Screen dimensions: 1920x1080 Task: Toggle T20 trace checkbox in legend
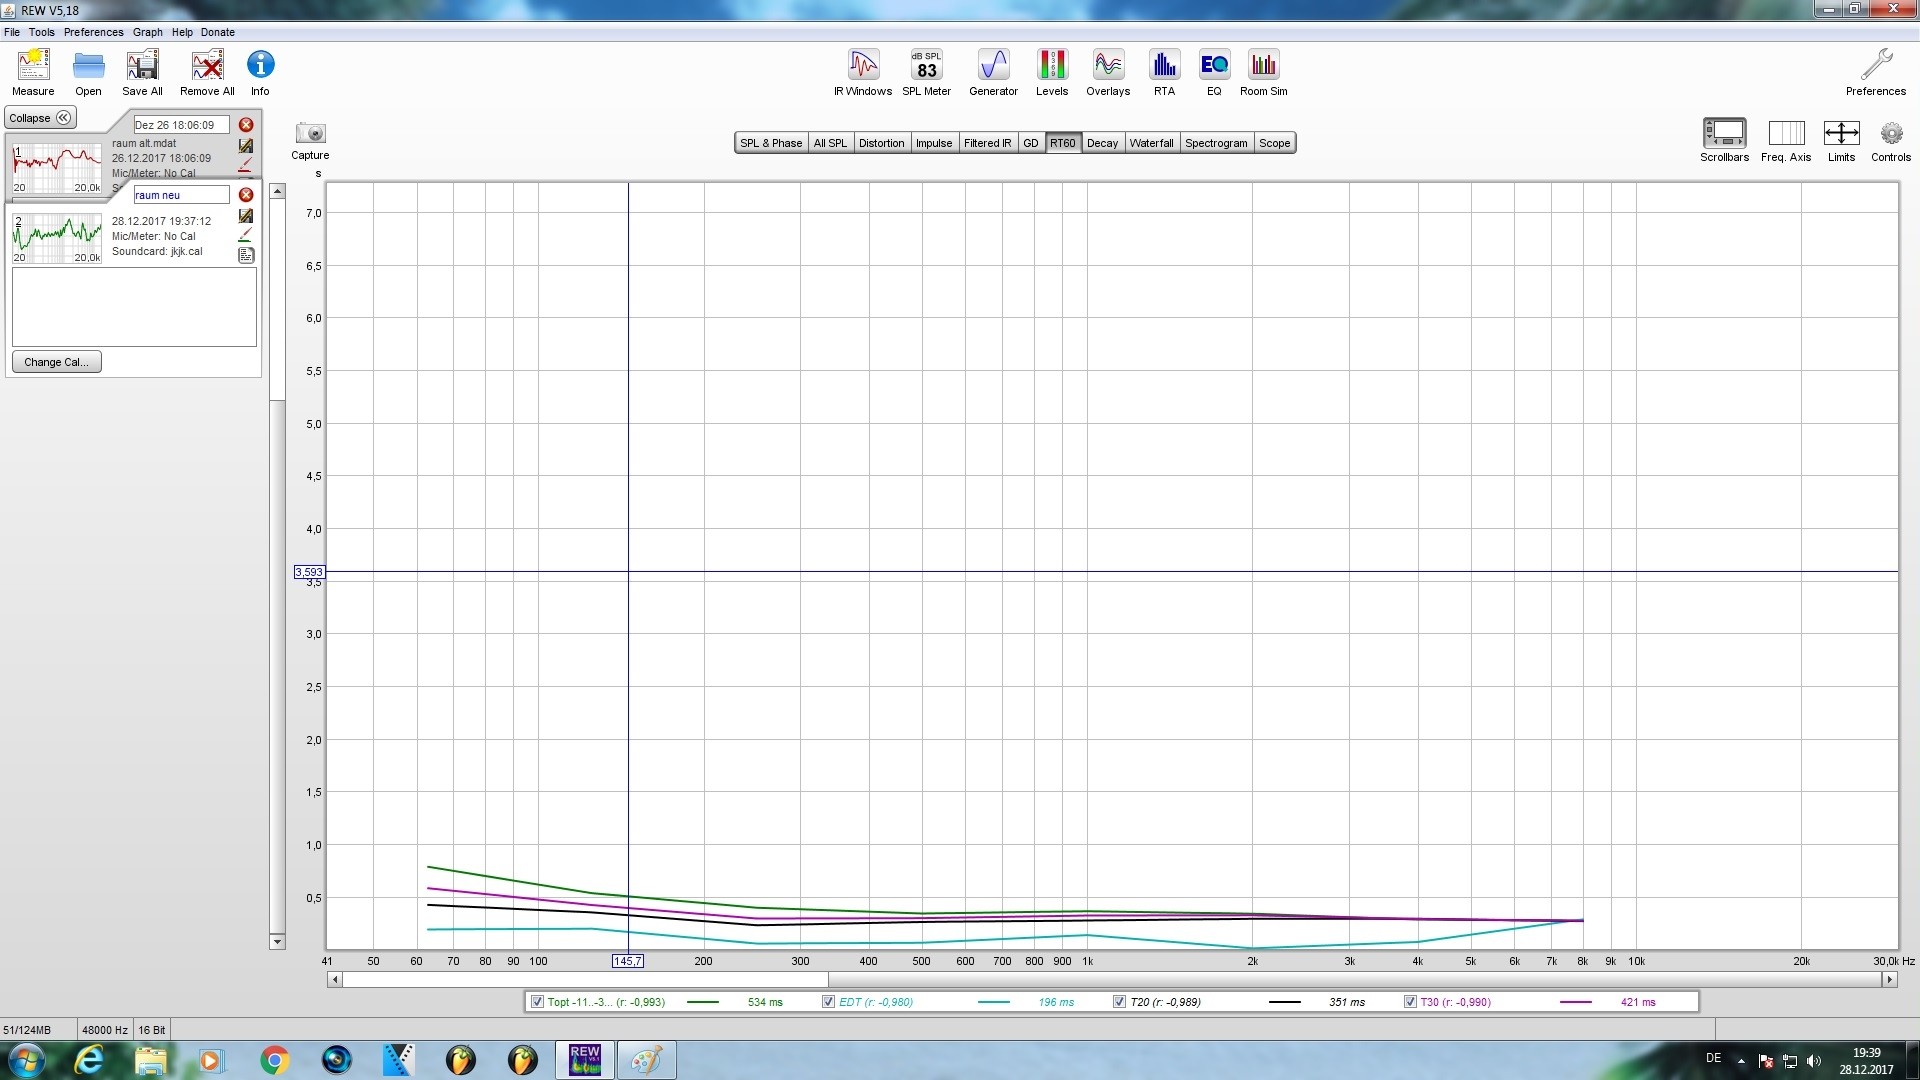tap(1119, 1001)
